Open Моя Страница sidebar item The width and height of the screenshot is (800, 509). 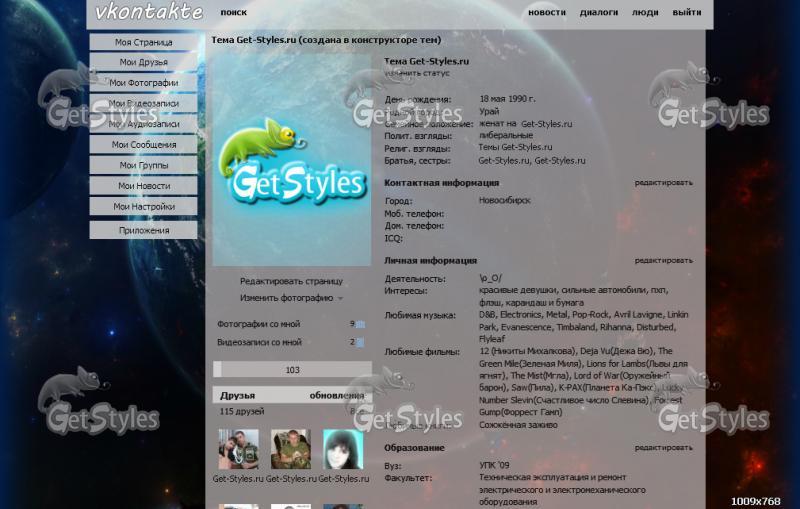[x=143, y=42]
